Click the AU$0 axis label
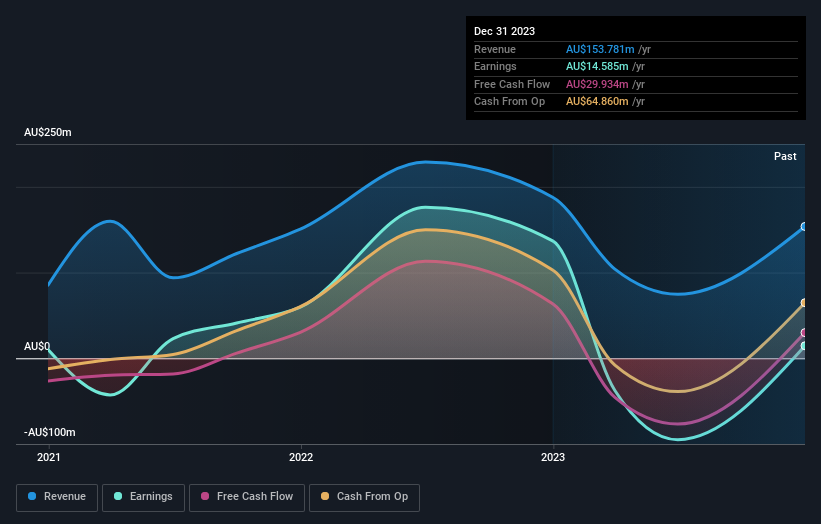Screen dimensions: 821x524 pos(37,347)
